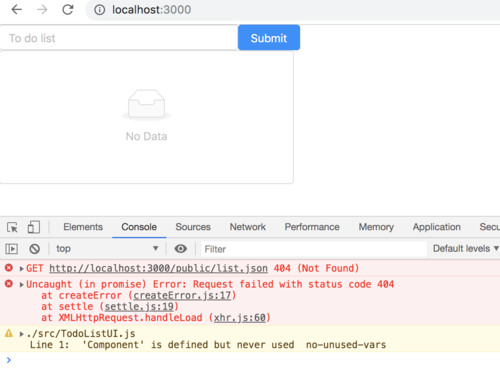Screen dimensions: 500x372
Task: Toggle the device toolbar icon
Action: pos(34,227)
